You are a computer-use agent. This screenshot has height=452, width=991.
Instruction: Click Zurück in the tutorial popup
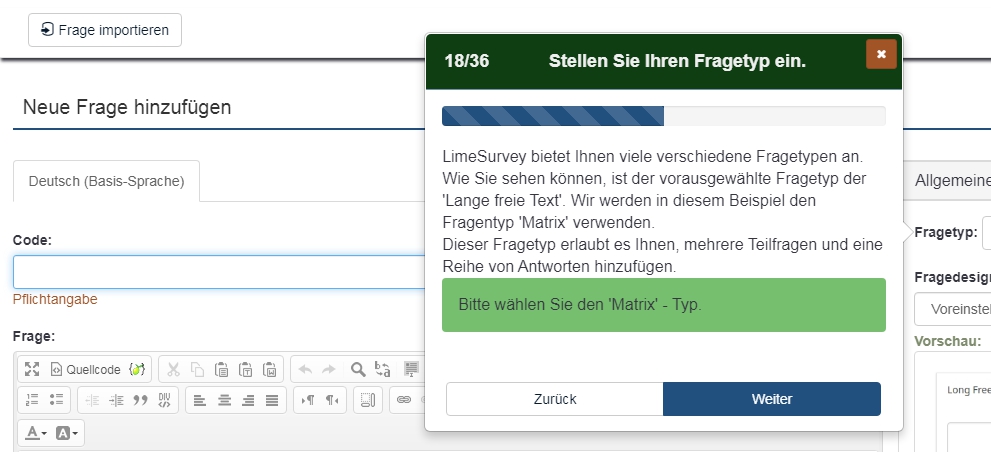(x=554, y=399)
